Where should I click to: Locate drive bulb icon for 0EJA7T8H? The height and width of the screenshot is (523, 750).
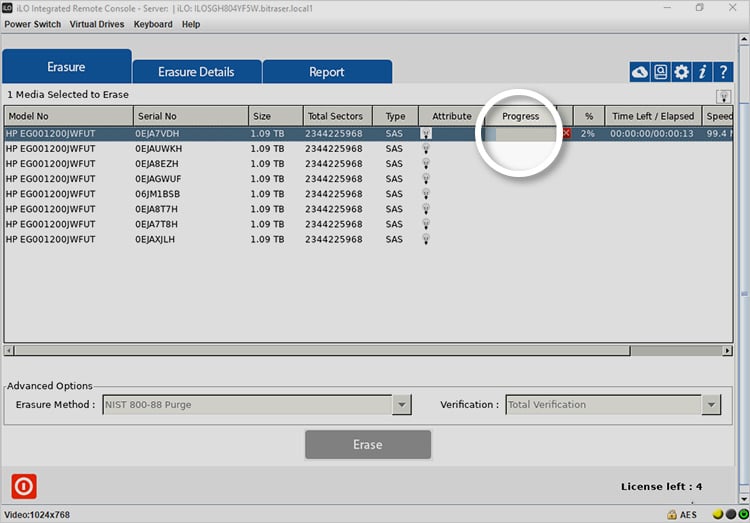(x=426, y=224)
